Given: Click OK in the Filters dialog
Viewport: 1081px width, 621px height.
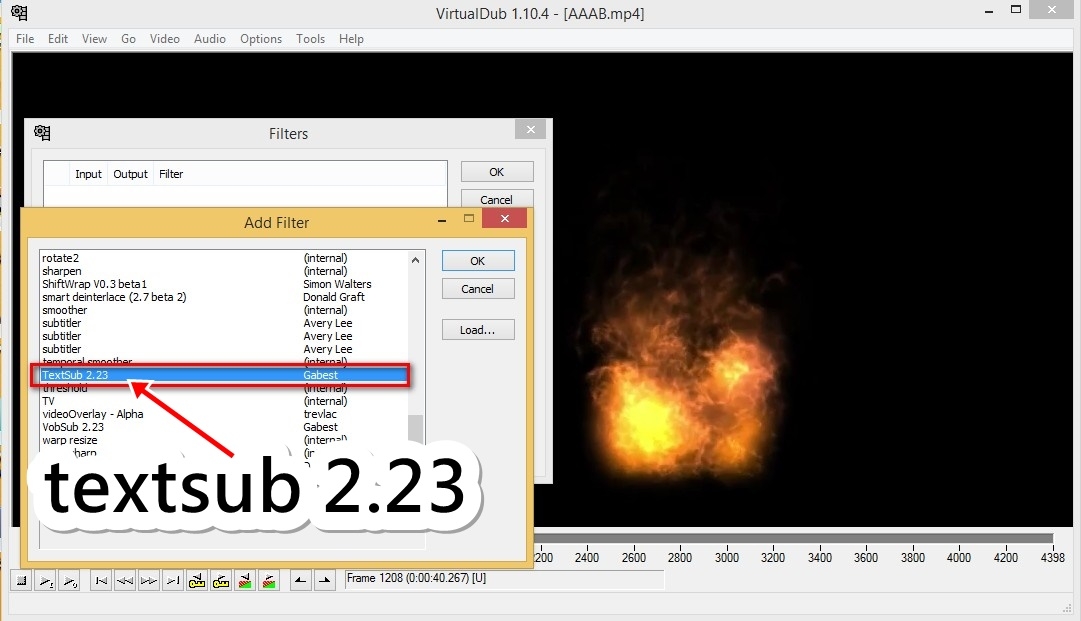Looking at the screenshot, I should (x=497, y=172).
